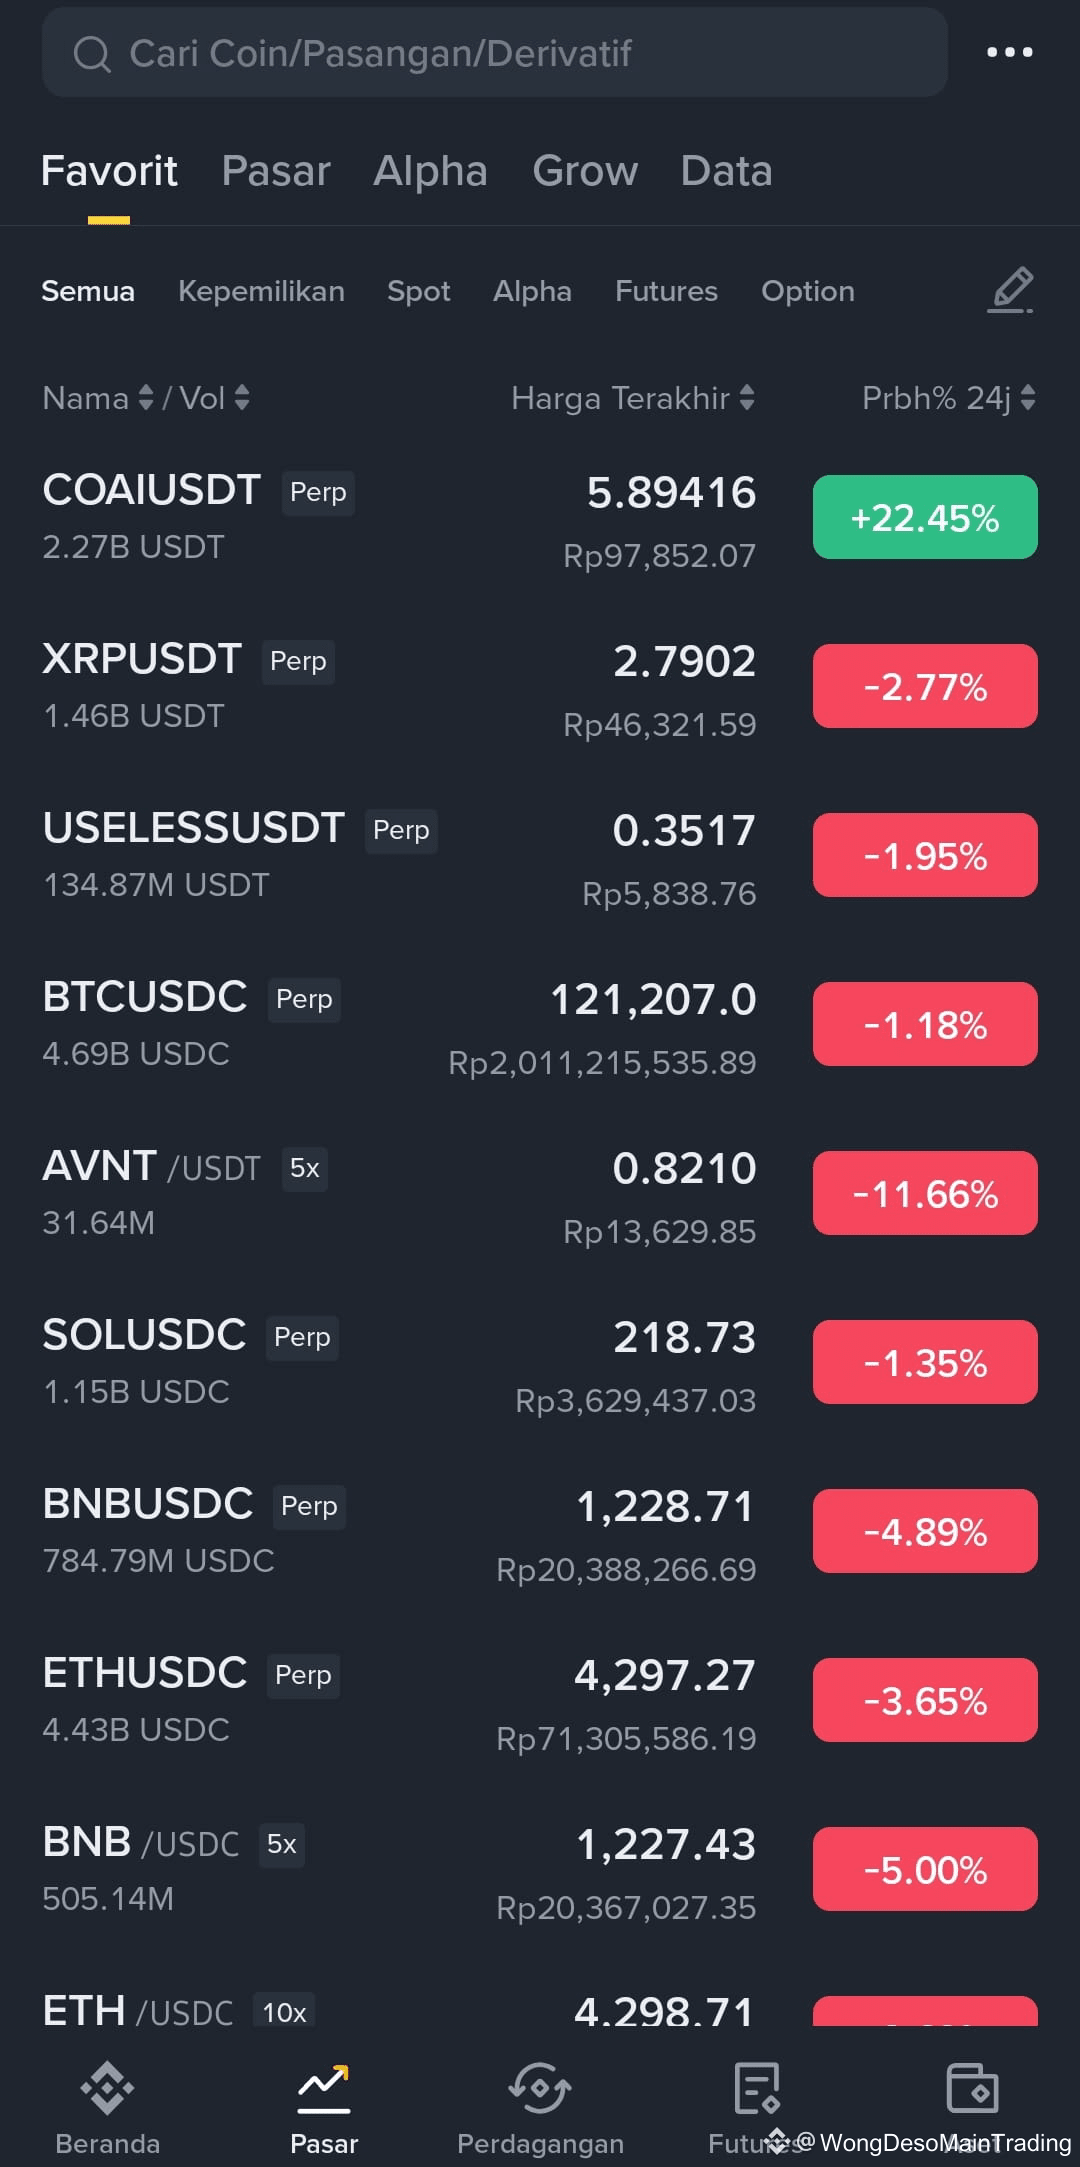The width and height of the screenshot is (1080, 2167).
Task: Open the wallet icon in bottom bar
Action: click(x=972, y=2088)
